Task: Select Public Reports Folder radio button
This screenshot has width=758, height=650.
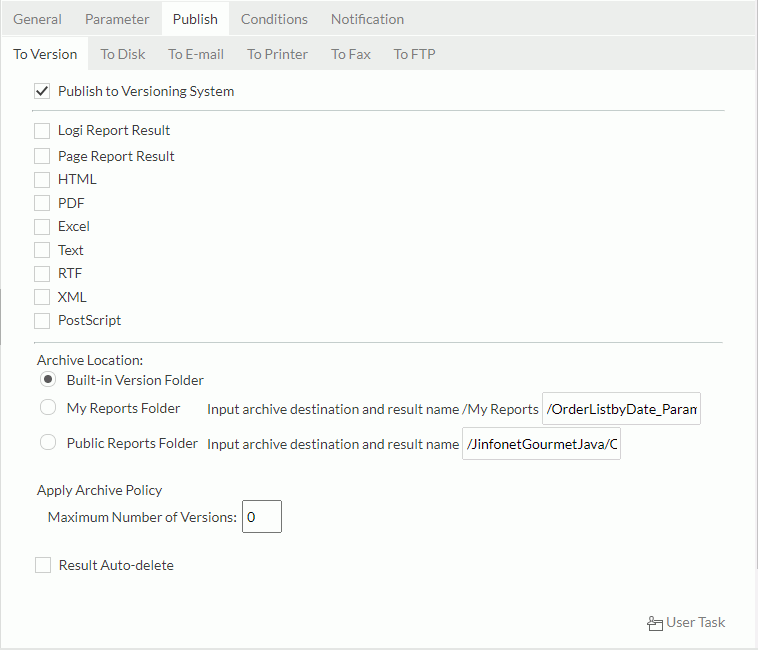Action: point(48,442)
